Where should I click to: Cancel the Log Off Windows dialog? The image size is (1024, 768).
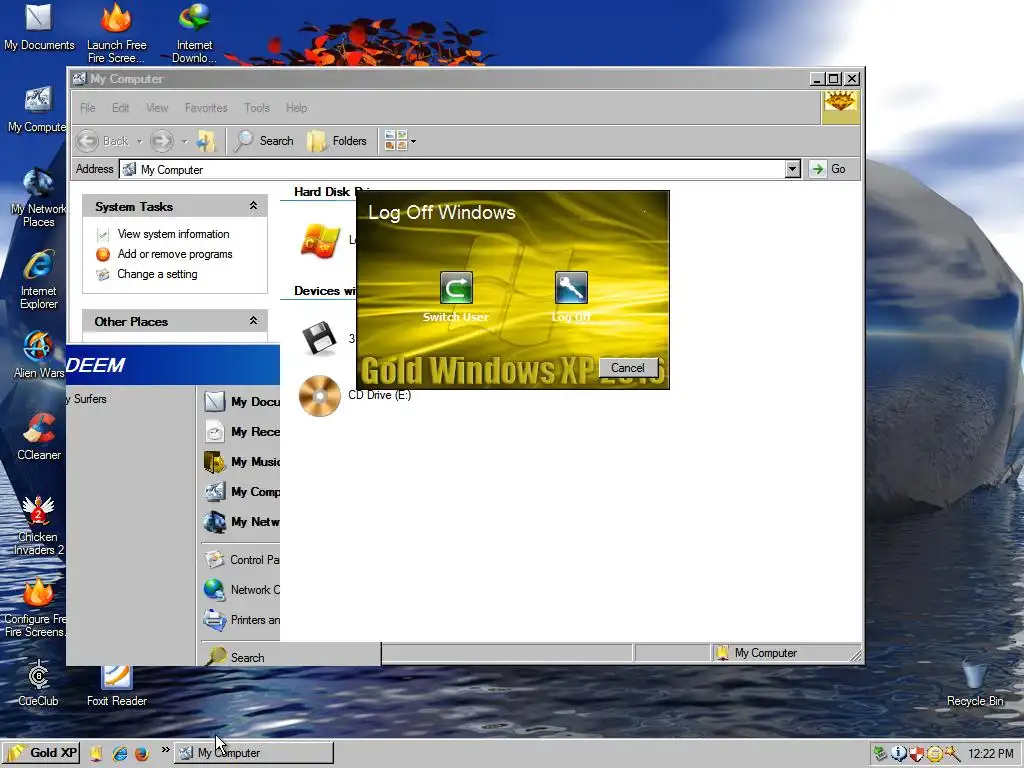[x=628, y=368]
